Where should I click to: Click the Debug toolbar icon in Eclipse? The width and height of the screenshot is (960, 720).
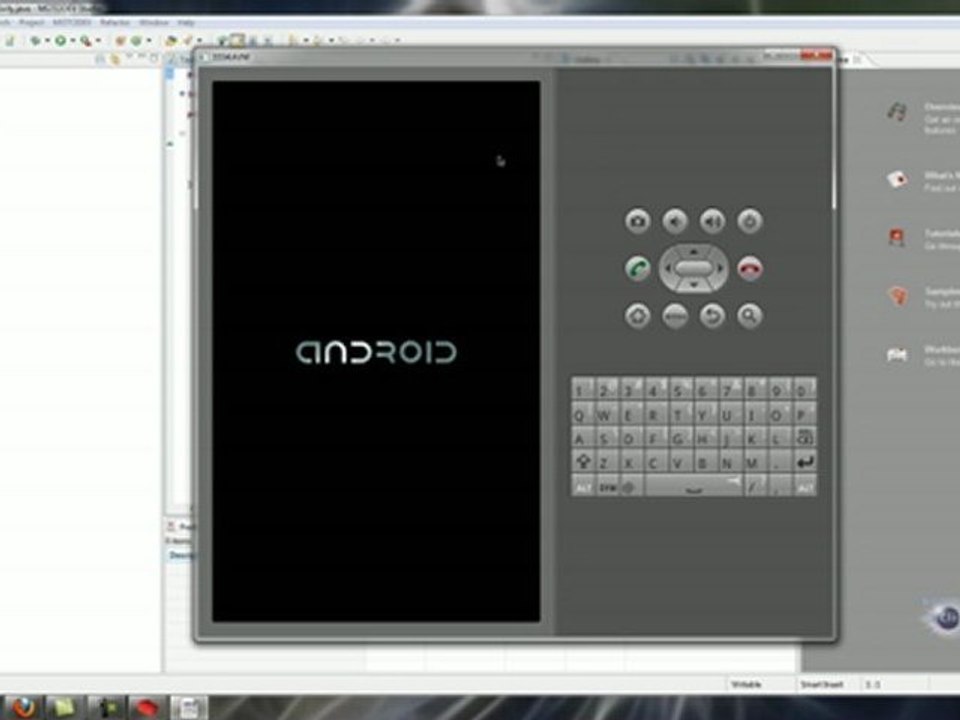click(x=36, y=40)
